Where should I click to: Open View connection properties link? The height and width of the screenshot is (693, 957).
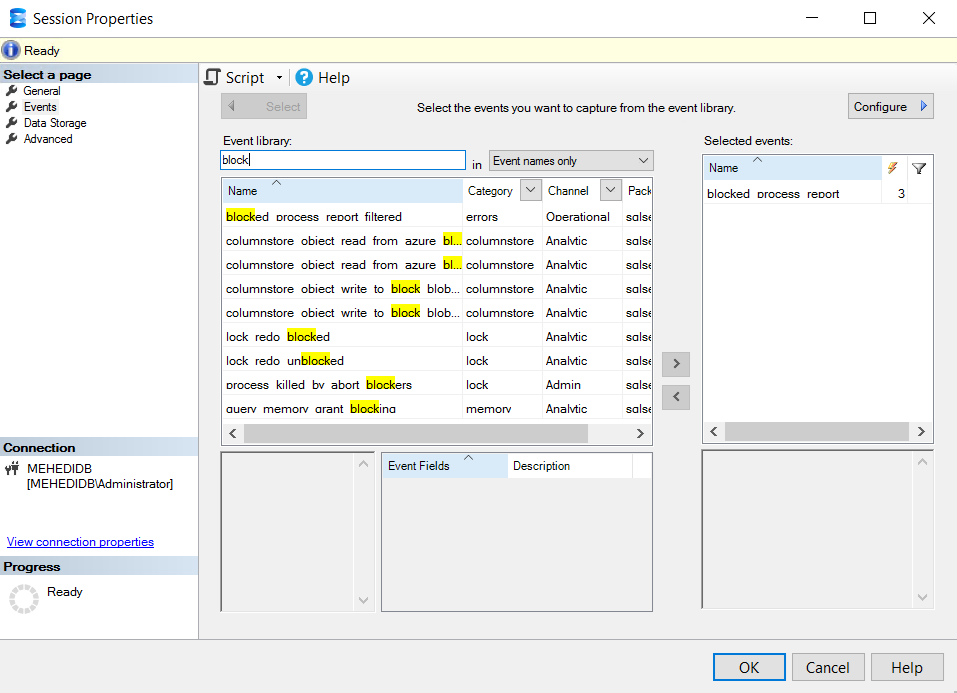coord(80,542)
